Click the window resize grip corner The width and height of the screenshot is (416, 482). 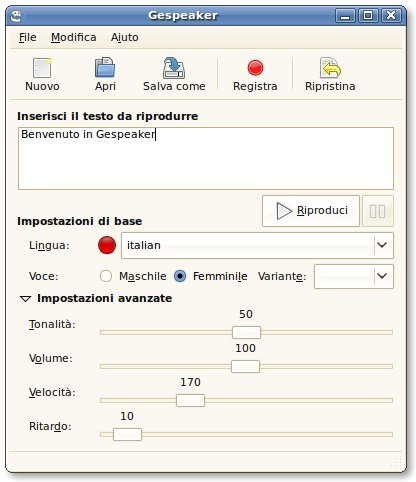coord(396,462)
